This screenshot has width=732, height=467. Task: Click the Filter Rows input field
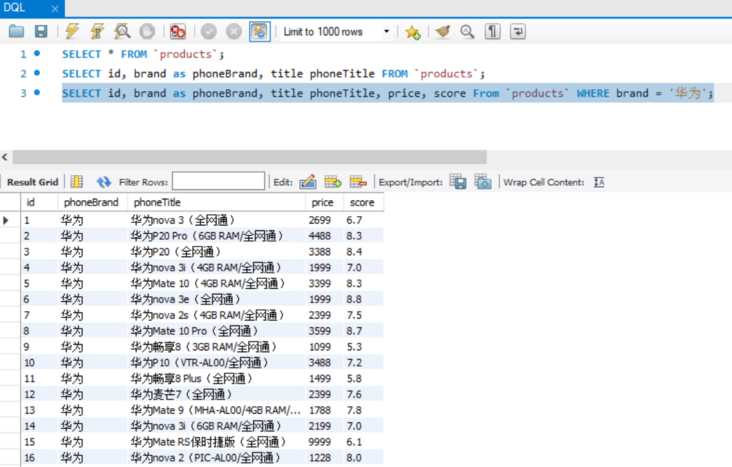coord(218,182)
